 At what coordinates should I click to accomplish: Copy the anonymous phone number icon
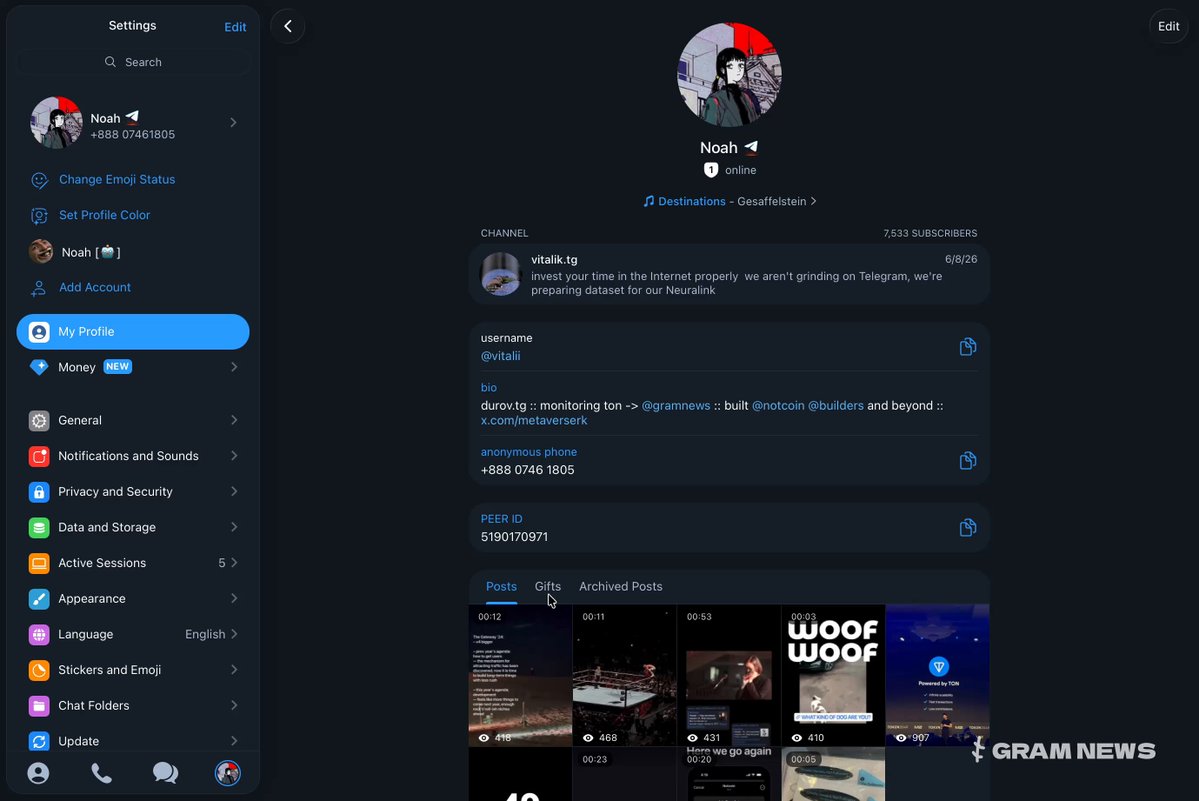click(967, 460)
